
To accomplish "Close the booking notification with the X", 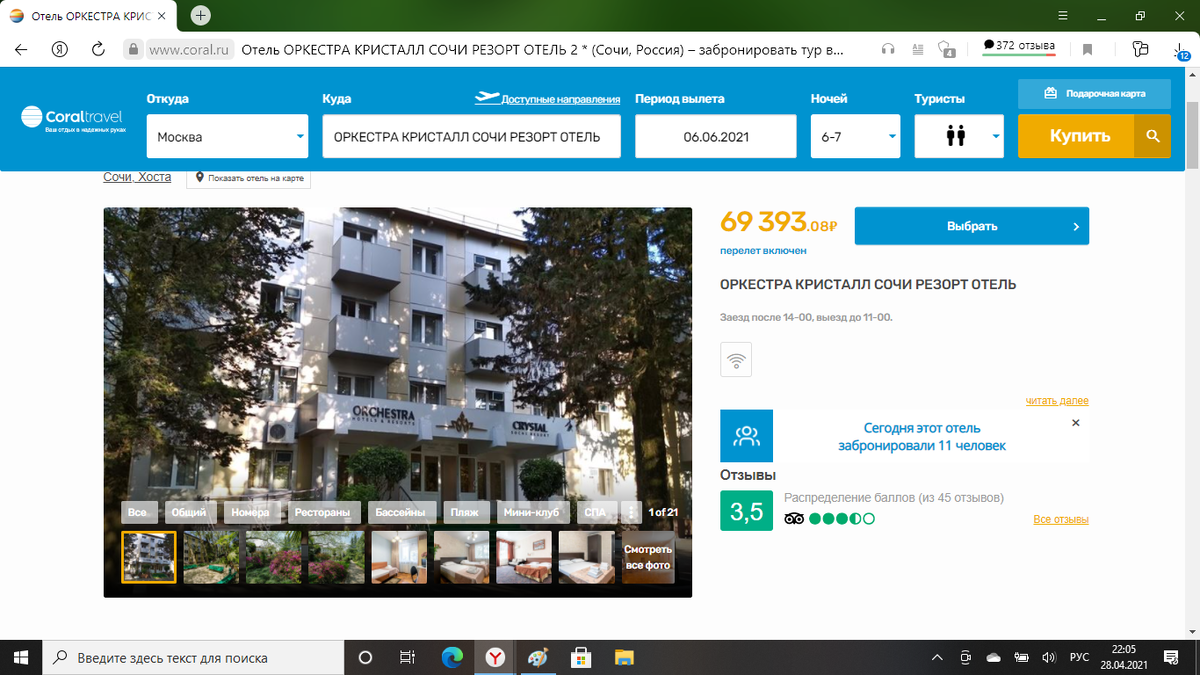I will [1076, 423].
